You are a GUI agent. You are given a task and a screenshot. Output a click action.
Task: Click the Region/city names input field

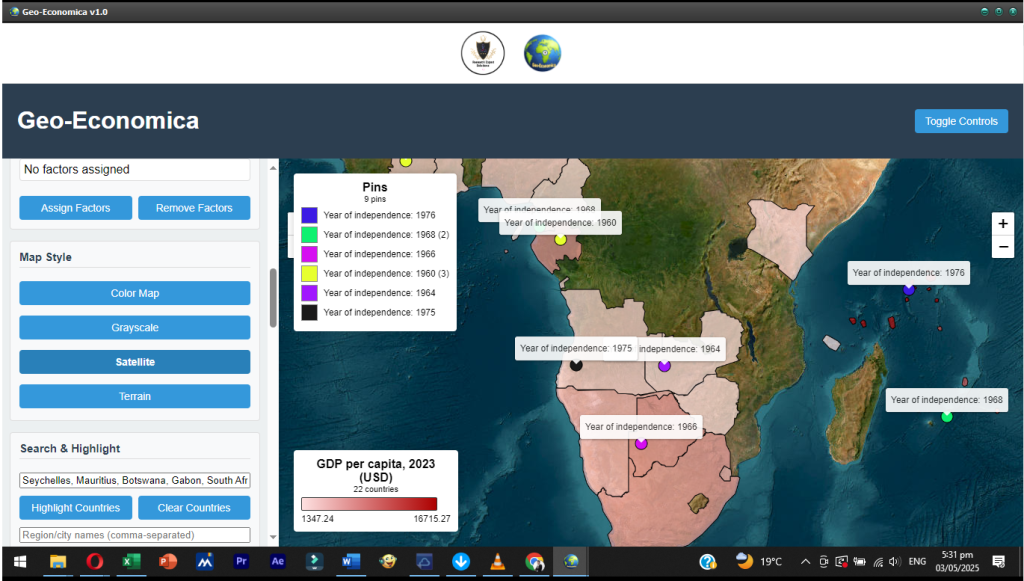135,535
